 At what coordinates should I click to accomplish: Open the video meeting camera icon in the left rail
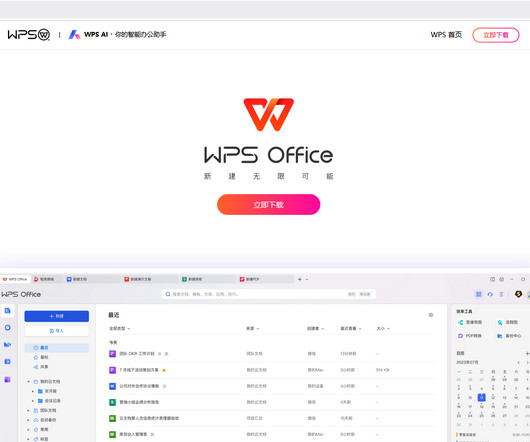tap(7, 344)
